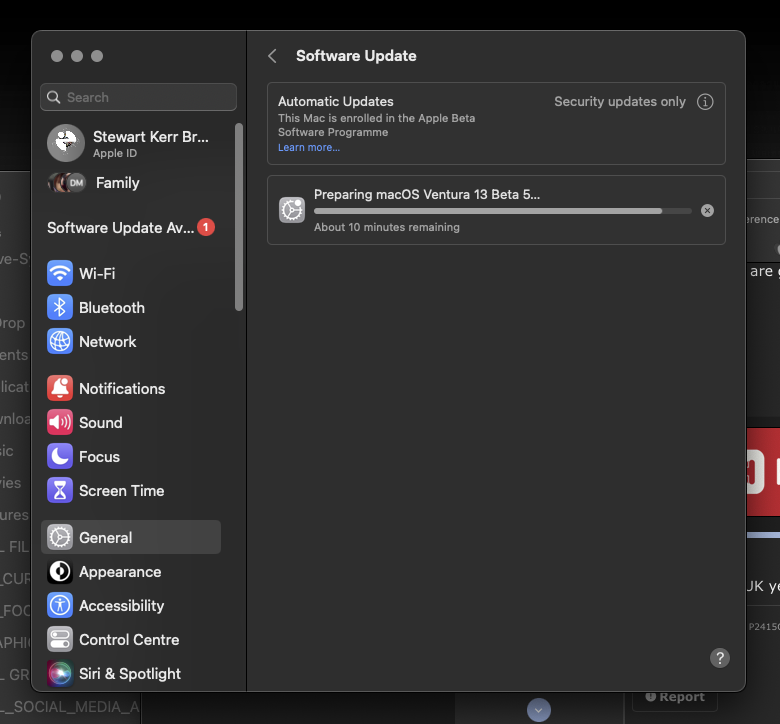Open Accessibility icon in sidebar

coord(60,605)
